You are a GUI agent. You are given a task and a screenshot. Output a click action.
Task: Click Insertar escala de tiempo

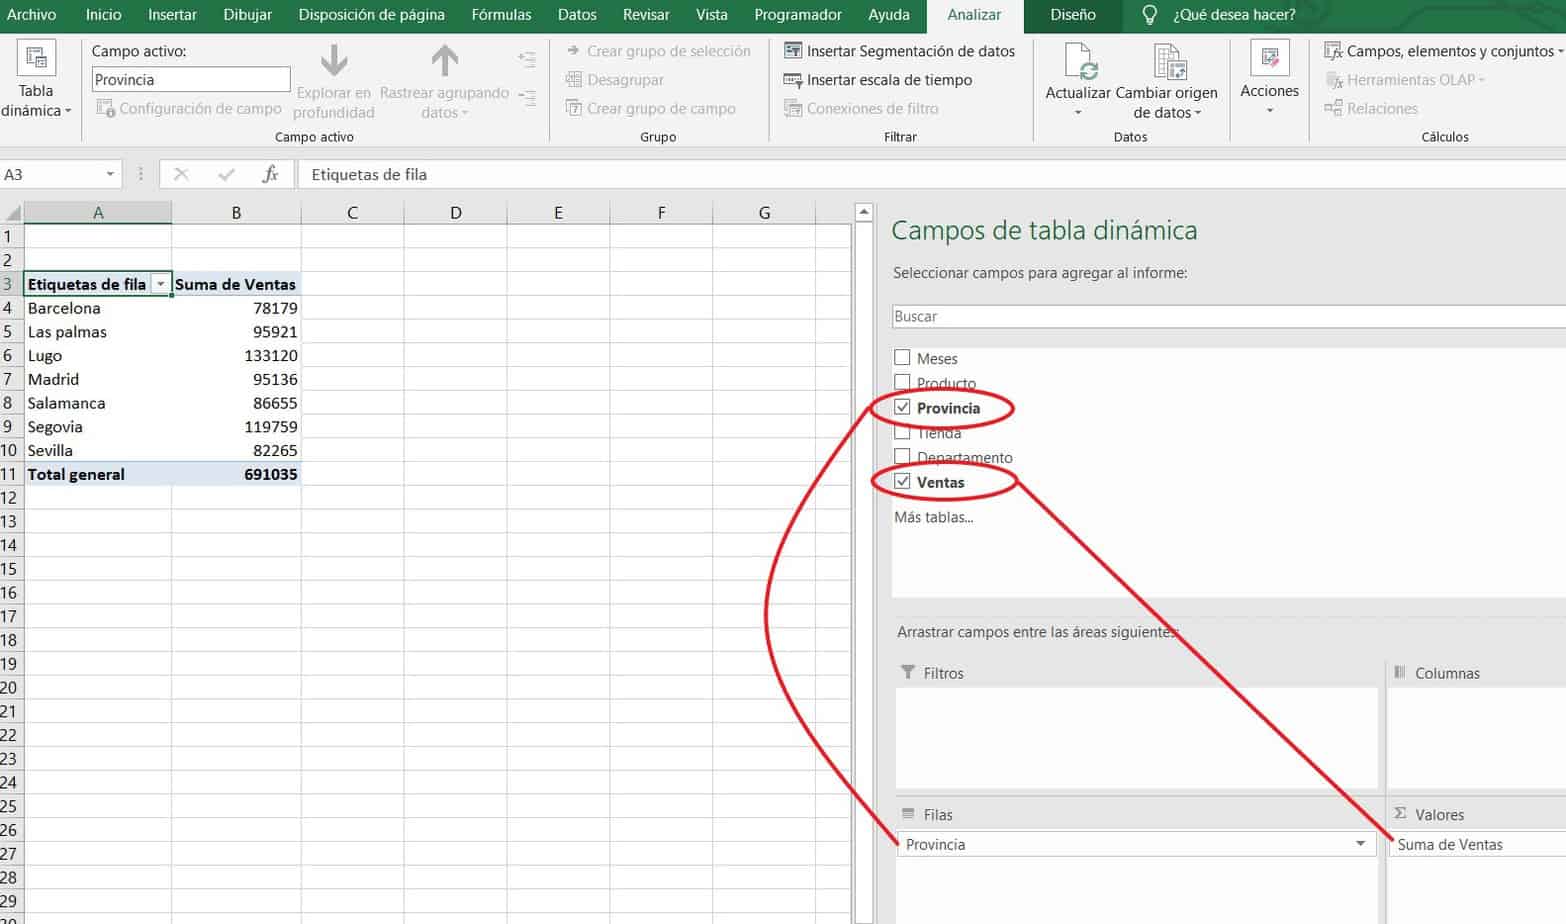(877, 80)
